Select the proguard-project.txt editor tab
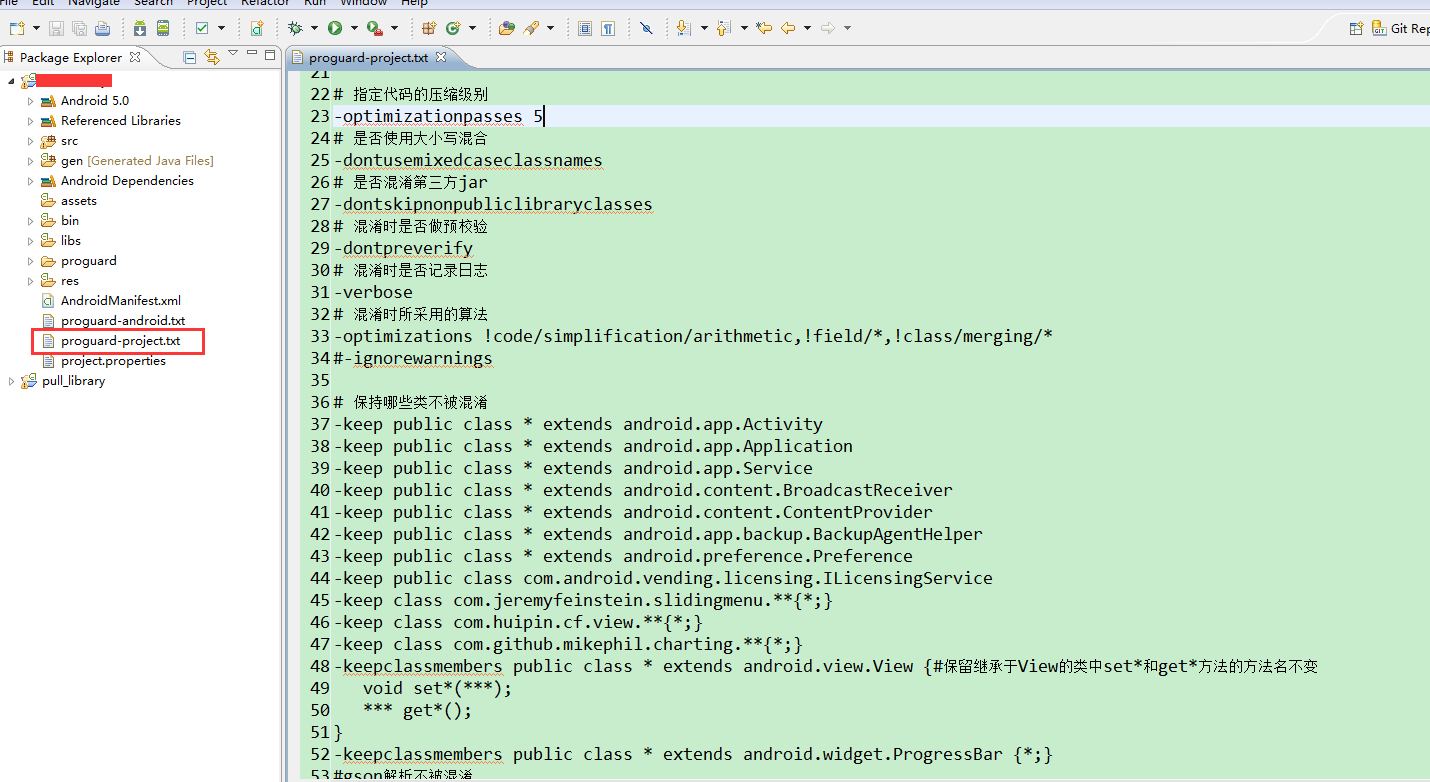This screenshot has height=782, width=1430. coord(368,57)
